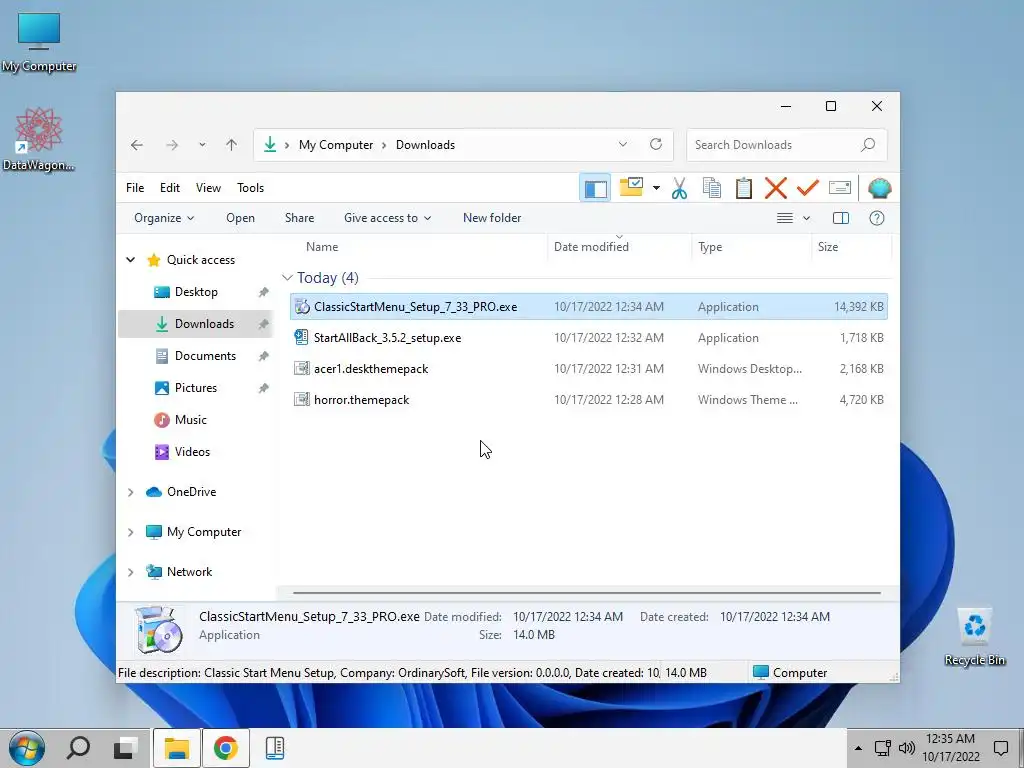Open the Organize dropdown
This screenshot has width=1024, height=768.
164,218
